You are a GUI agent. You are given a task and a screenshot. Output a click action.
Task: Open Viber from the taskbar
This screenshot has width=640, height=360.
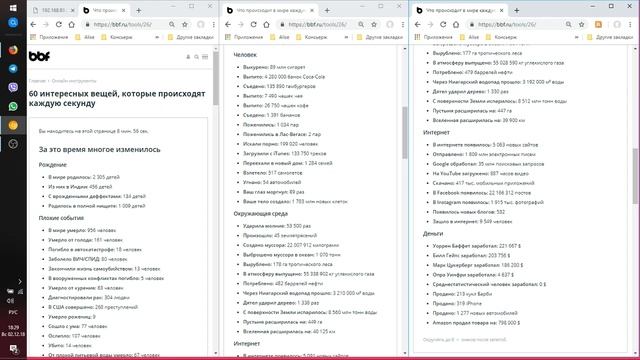(13, 87)
